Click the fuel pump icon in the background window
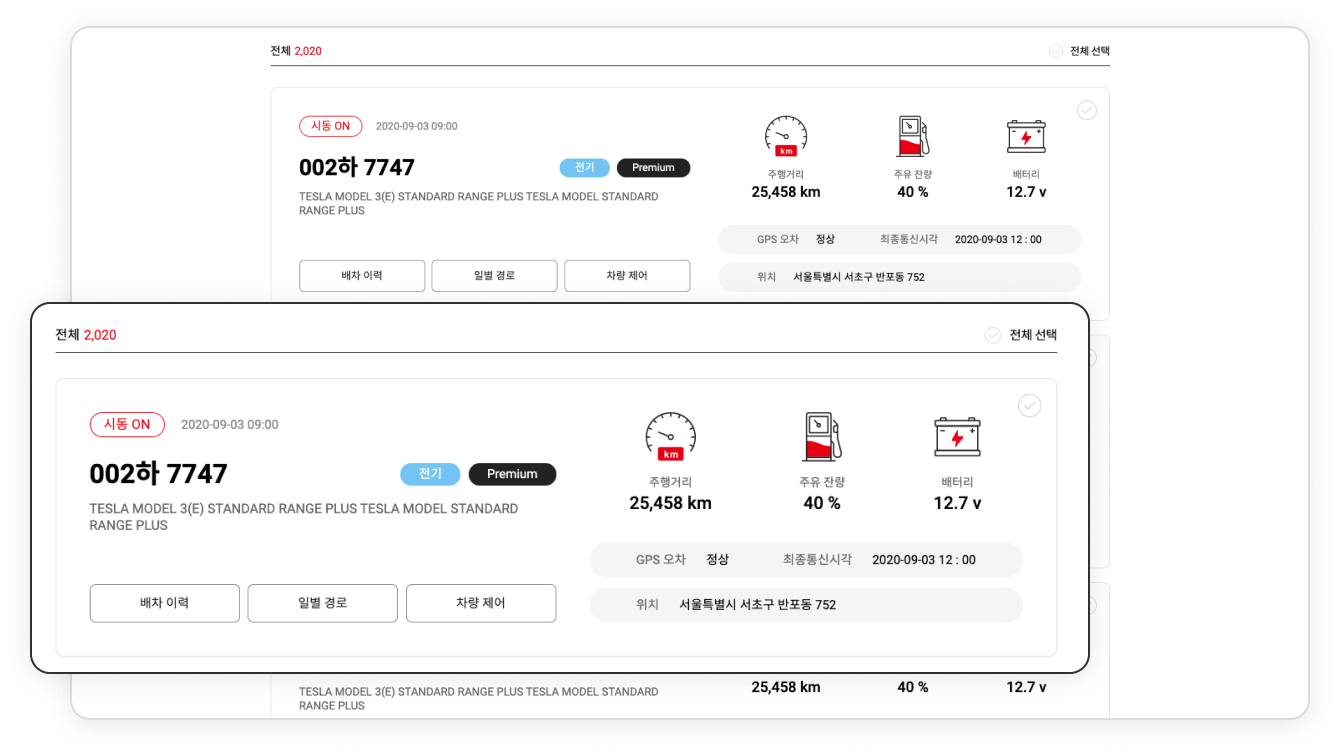The width and height of the screenshot is (1340, 754). tap(912, 136)
